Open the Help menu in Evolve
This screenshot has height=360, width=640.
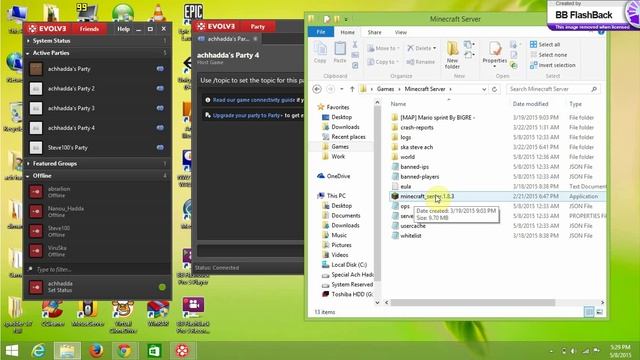pos(123,29)
